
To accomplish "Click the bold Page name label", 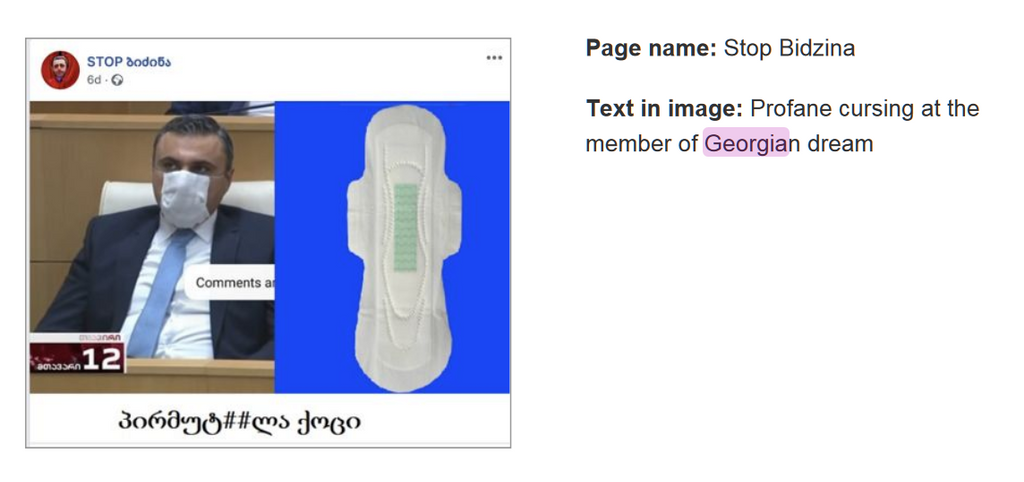I will [650, 48].
